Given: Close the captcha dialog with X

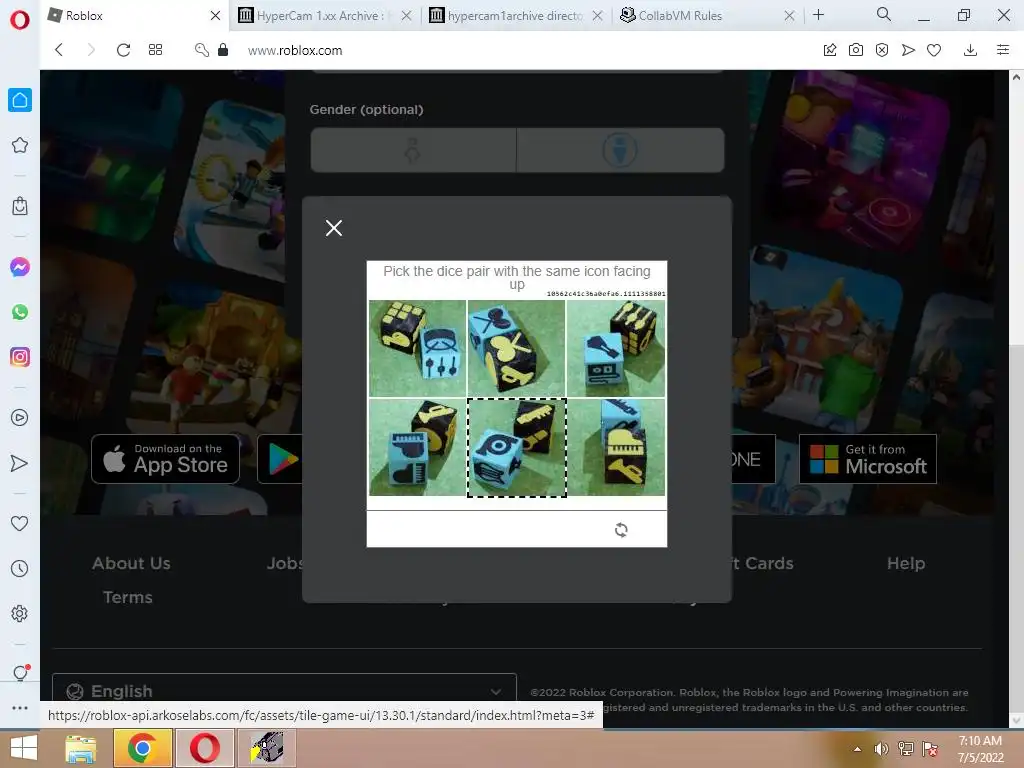Looking at the screenshot, I should [334, 228].
